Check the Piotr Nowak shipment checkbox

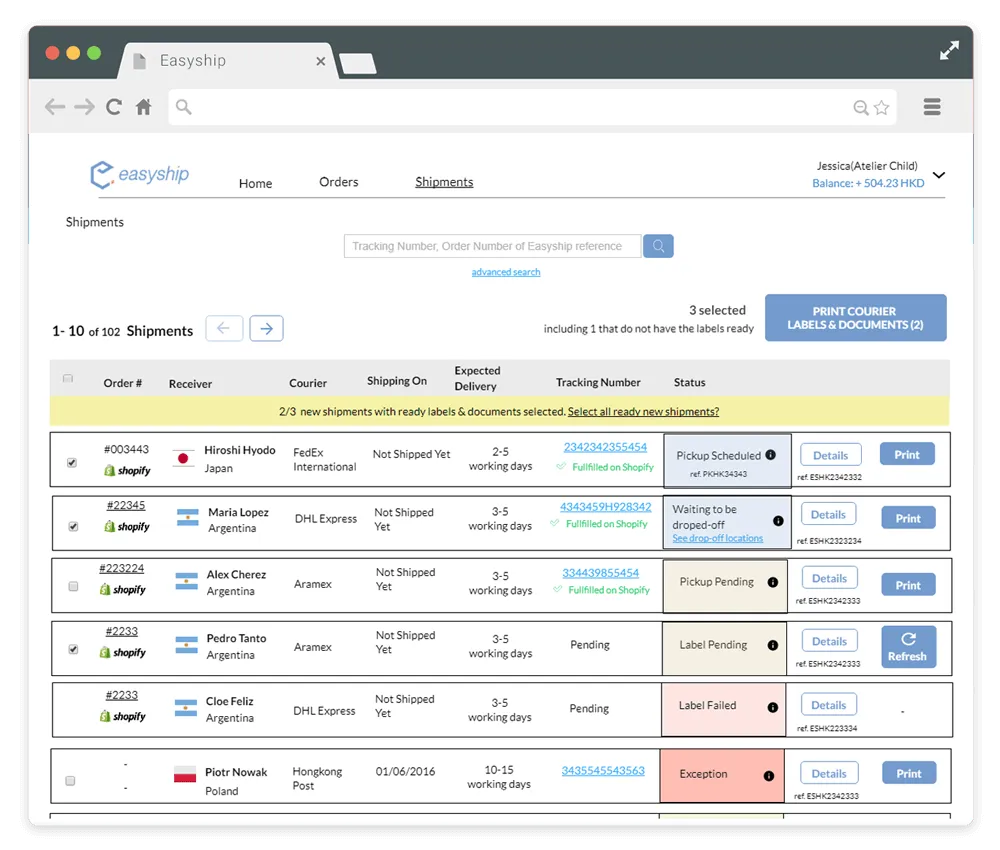[70, 780]
